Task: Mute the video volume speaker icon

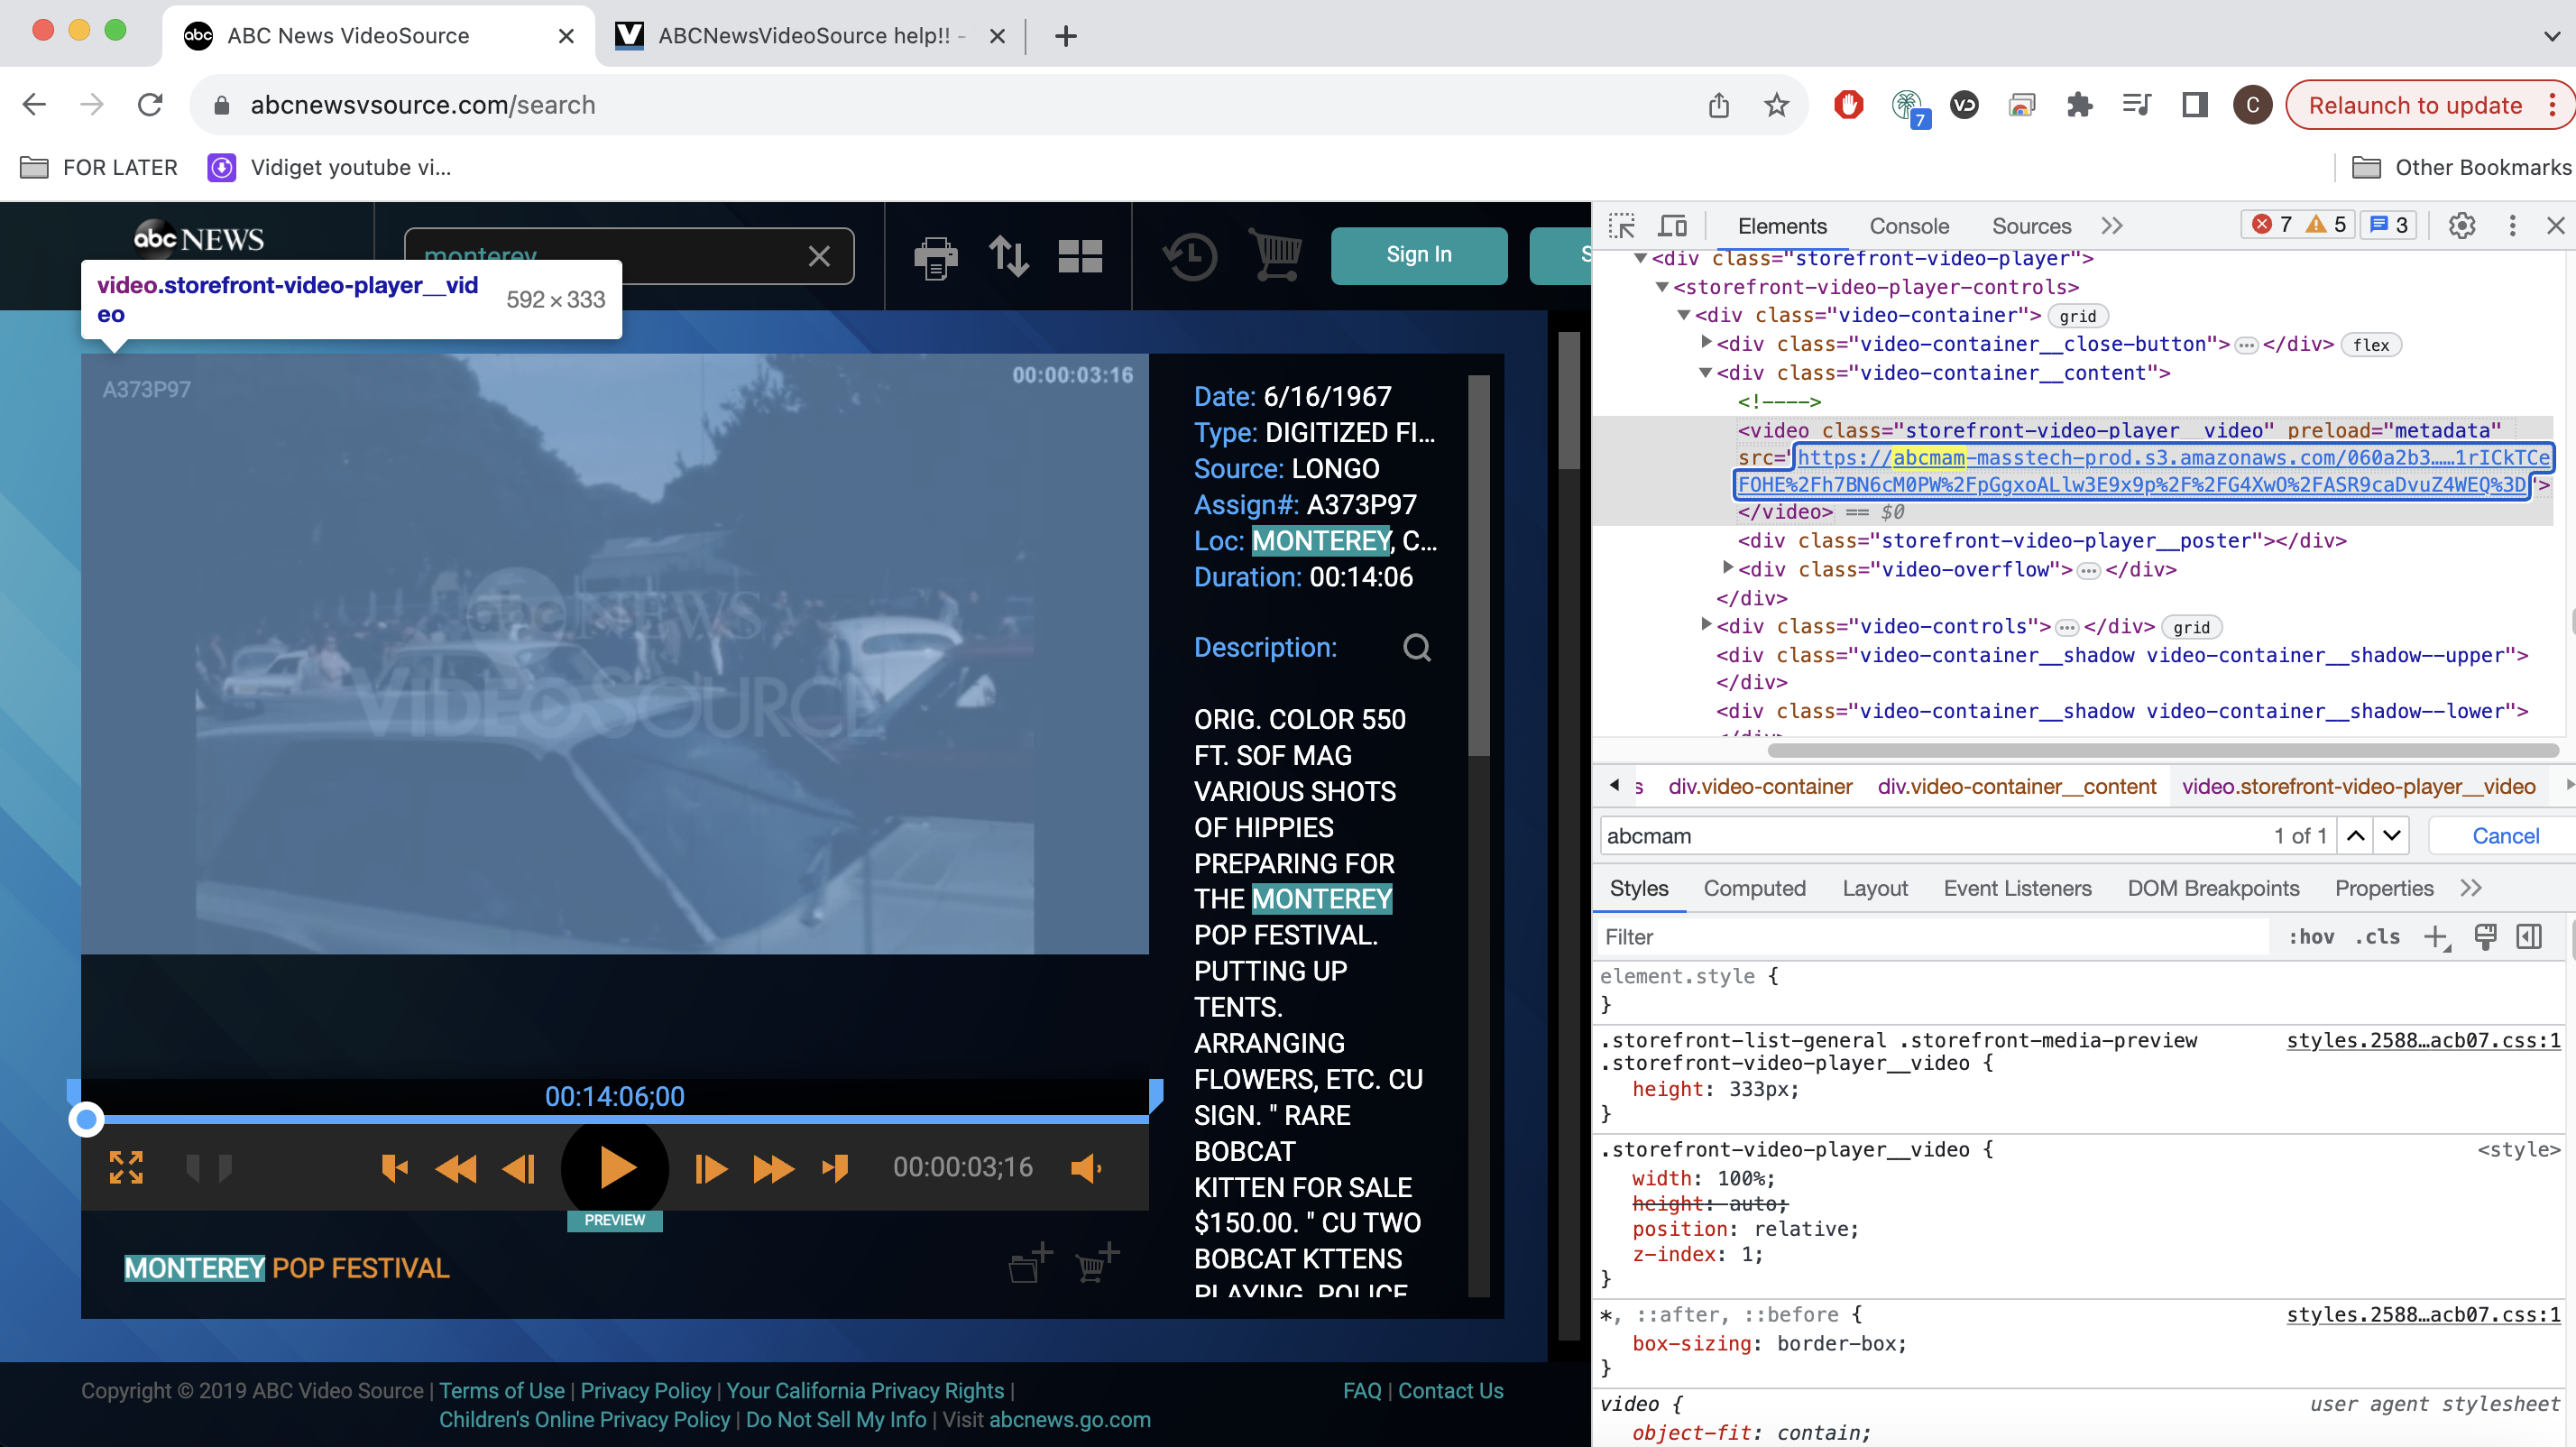Action: pyautogui.click(x=1085, y=1167)
